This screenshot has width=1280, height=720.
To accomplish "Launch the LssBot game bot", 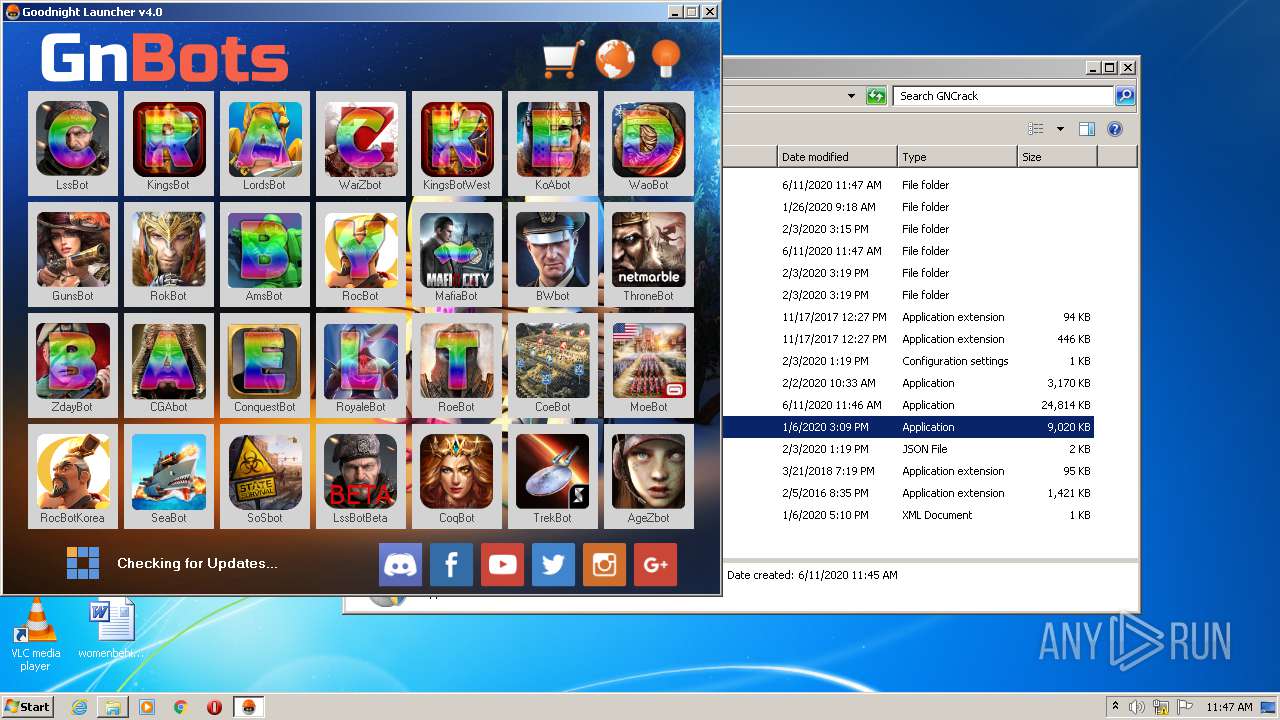I will point(73,143).
